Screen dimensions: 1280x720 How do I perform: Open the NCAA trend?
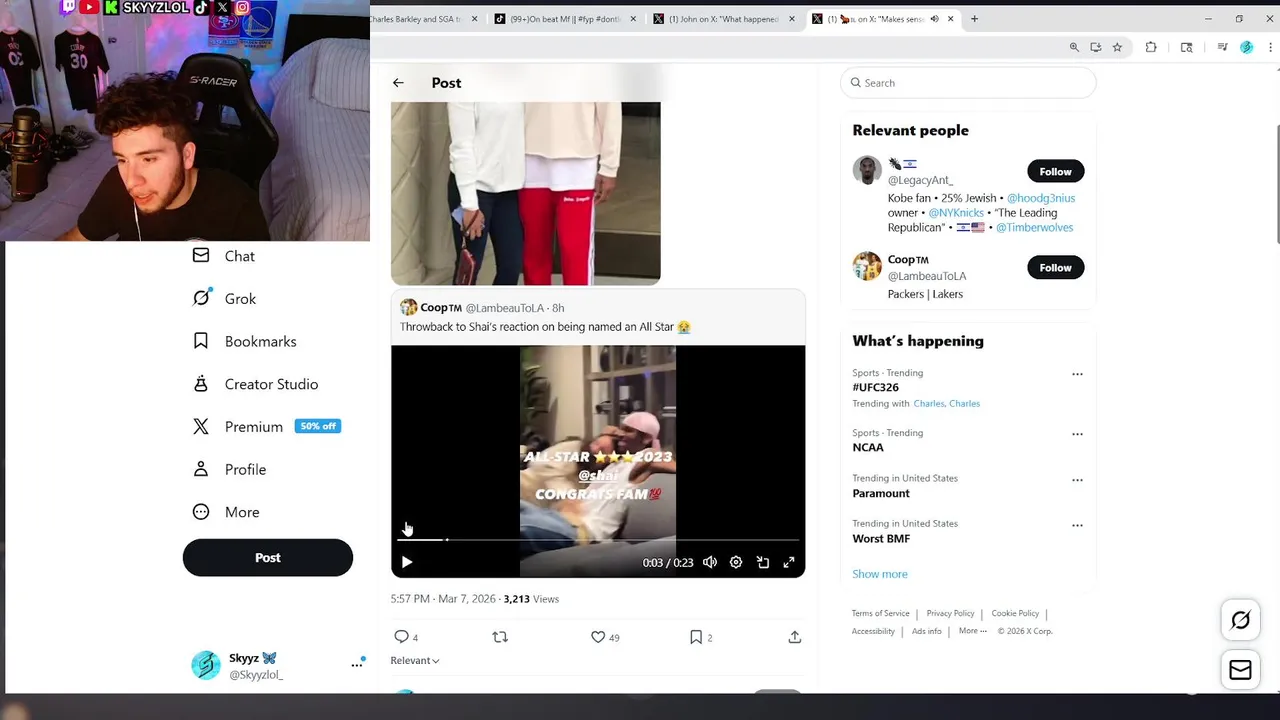click(868, 447)
